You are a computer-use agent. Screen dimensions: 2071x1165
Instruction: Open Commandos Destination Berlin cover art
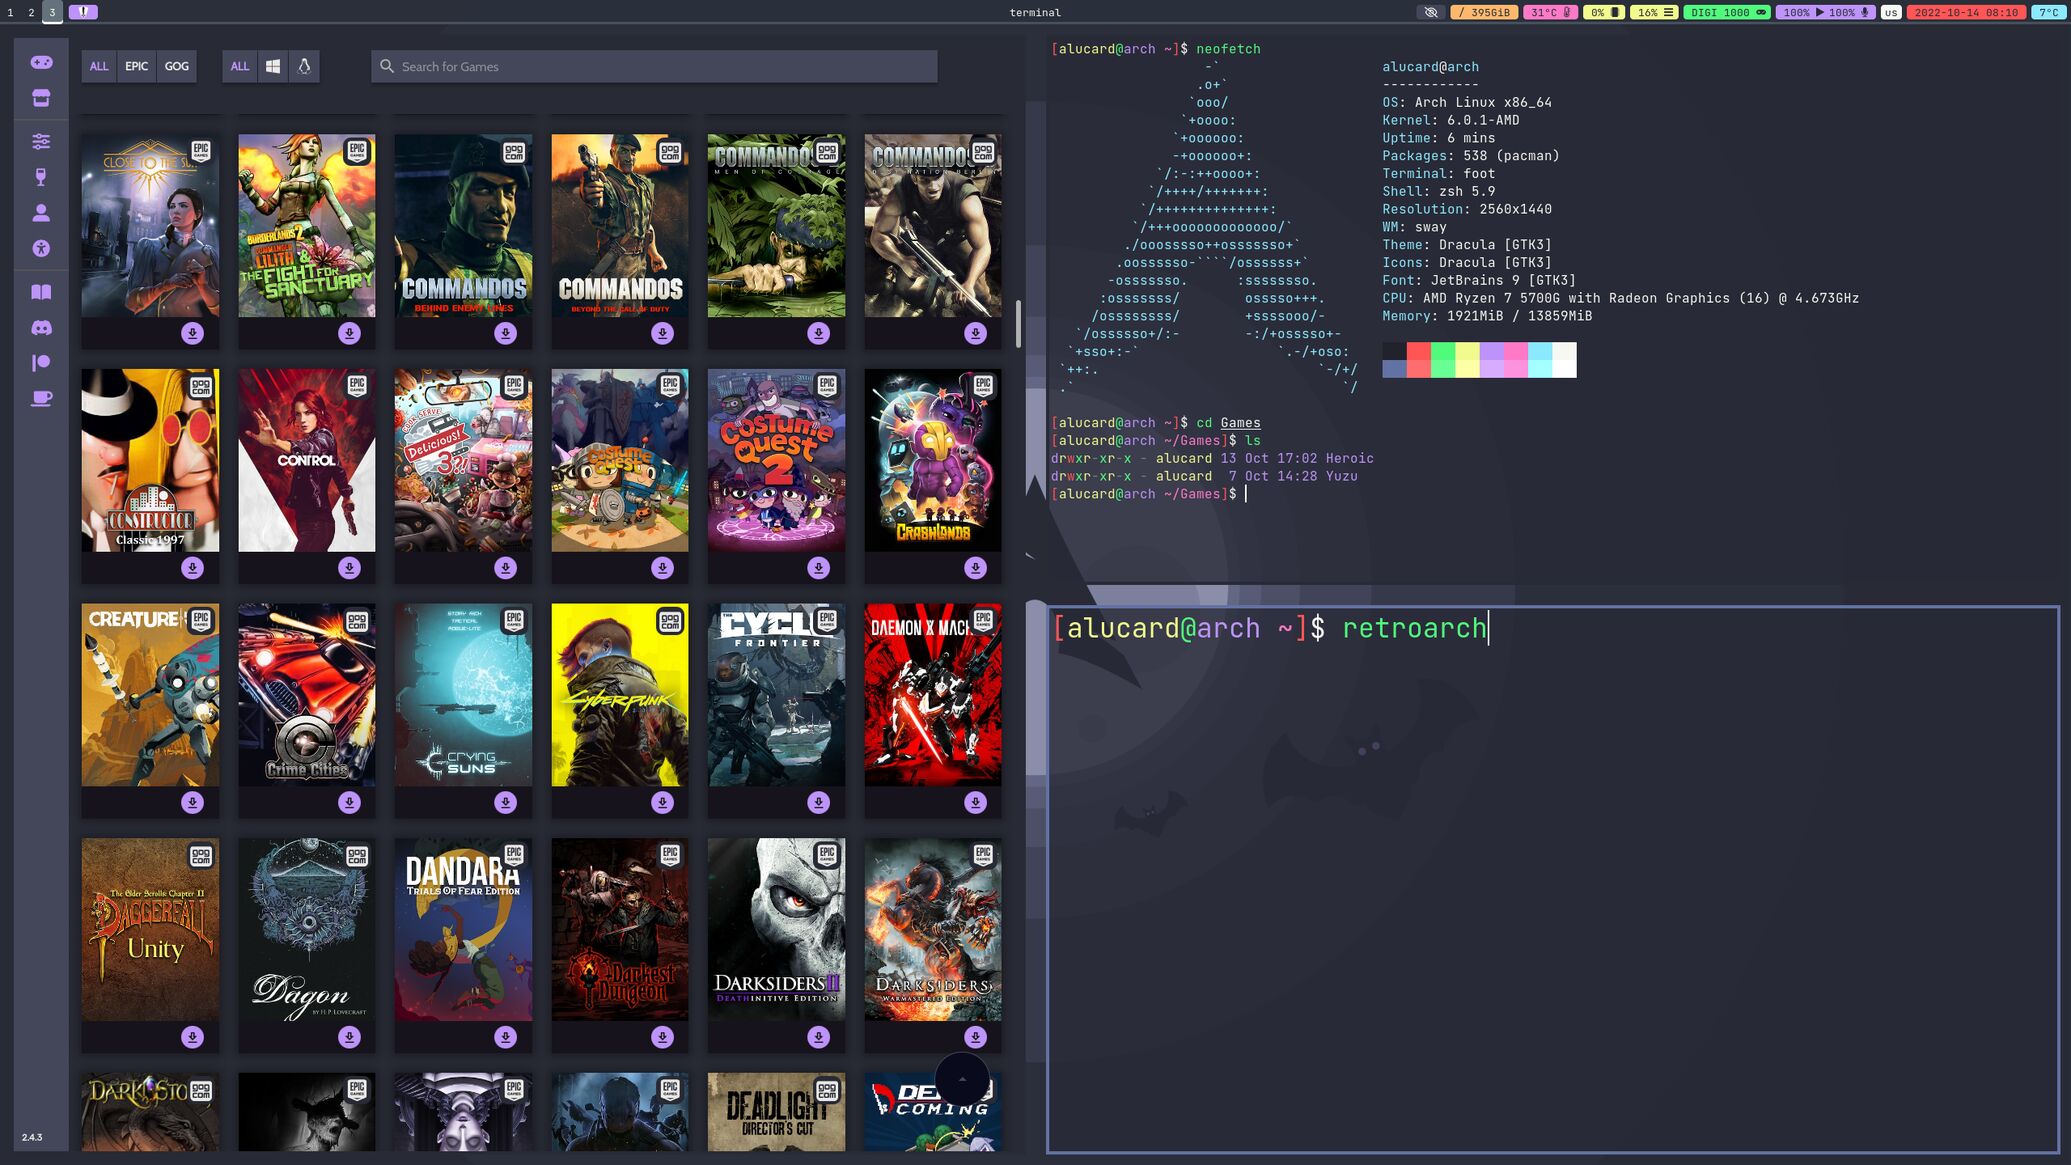(x=933, y=226)
